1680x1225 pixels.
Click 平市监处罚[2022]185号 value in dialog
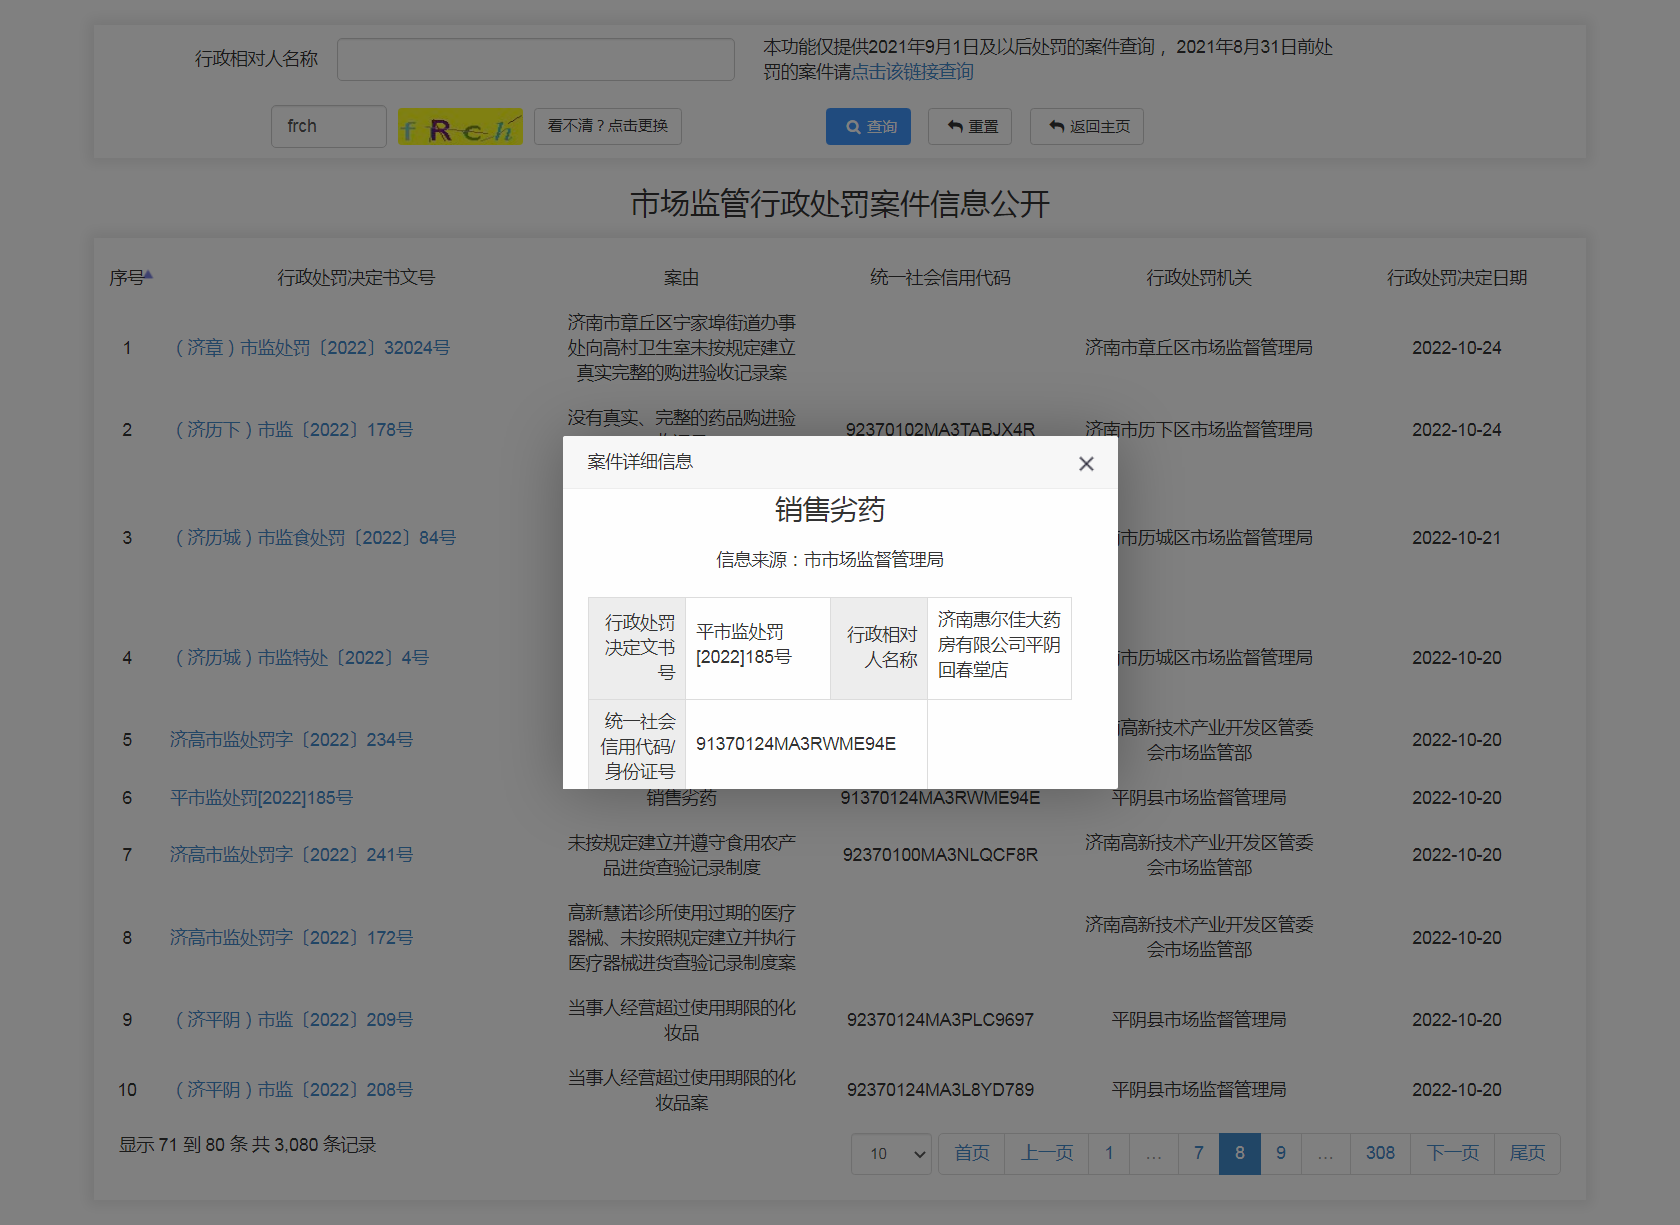tap(744, 645)
